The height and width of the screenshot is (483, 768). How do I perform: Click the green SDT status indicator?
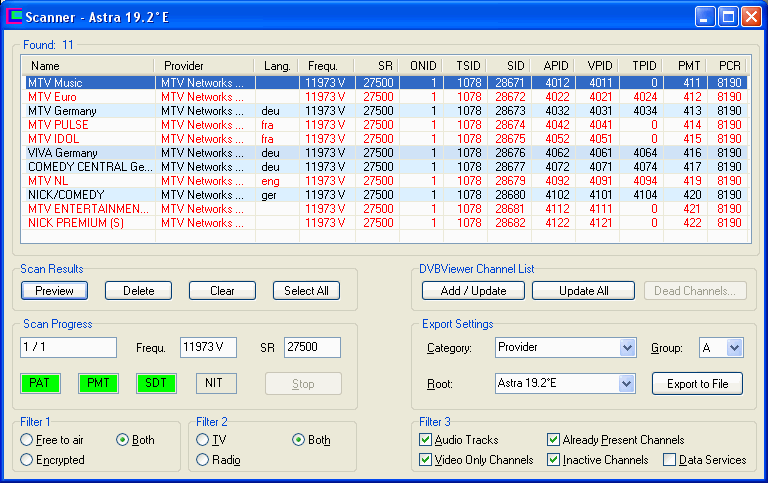[156, 383]
